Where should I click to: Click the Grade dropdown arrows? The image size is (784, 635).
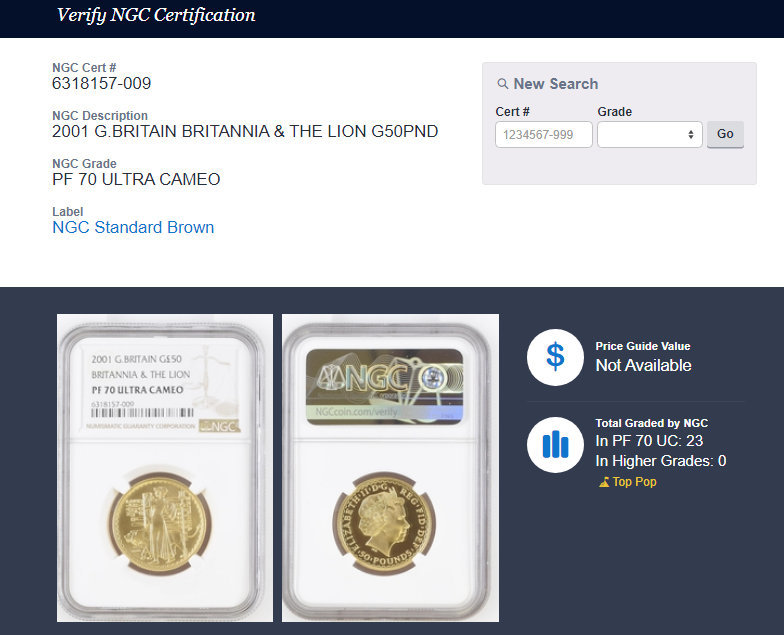click(x=690, y=134)
